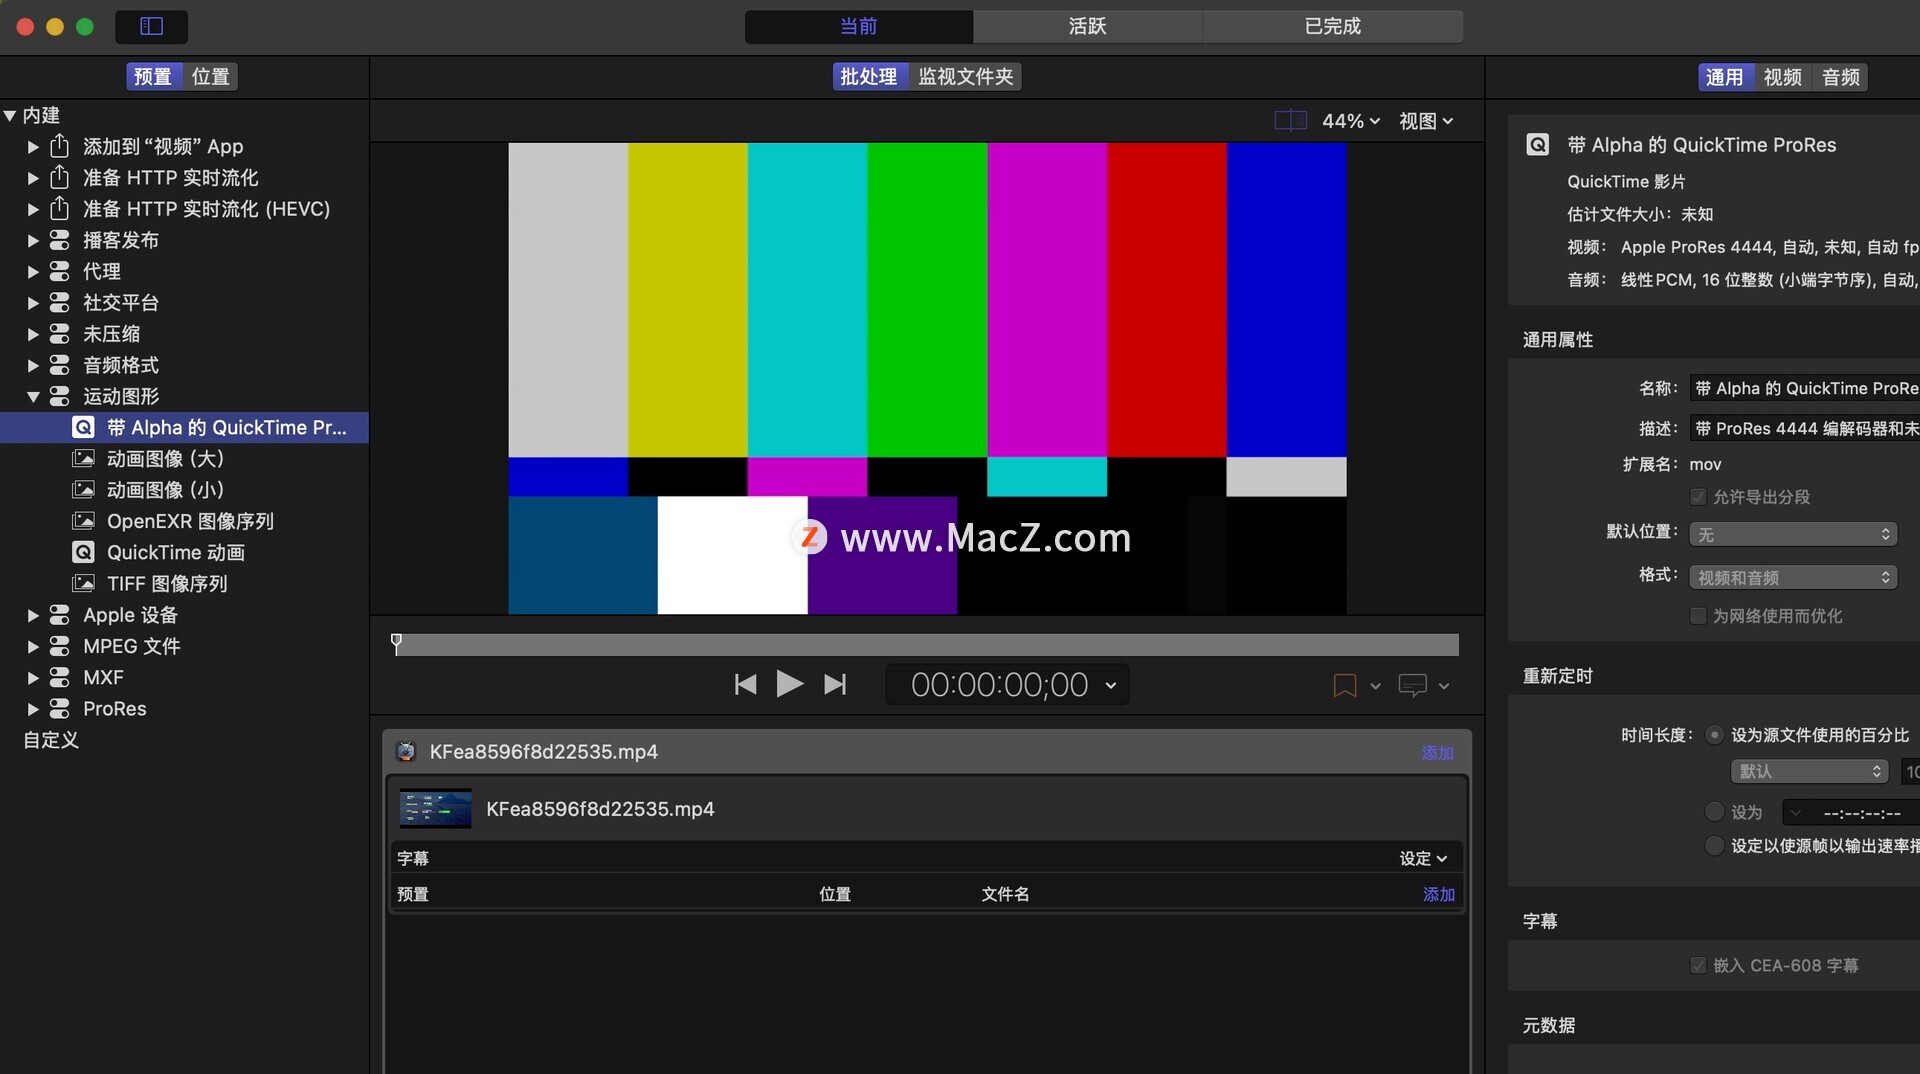Click 添加 link in job header
Image resolution: width=1920 pixels, height=1074 pixels.
pyautogui.click(x=1437, y=753)
